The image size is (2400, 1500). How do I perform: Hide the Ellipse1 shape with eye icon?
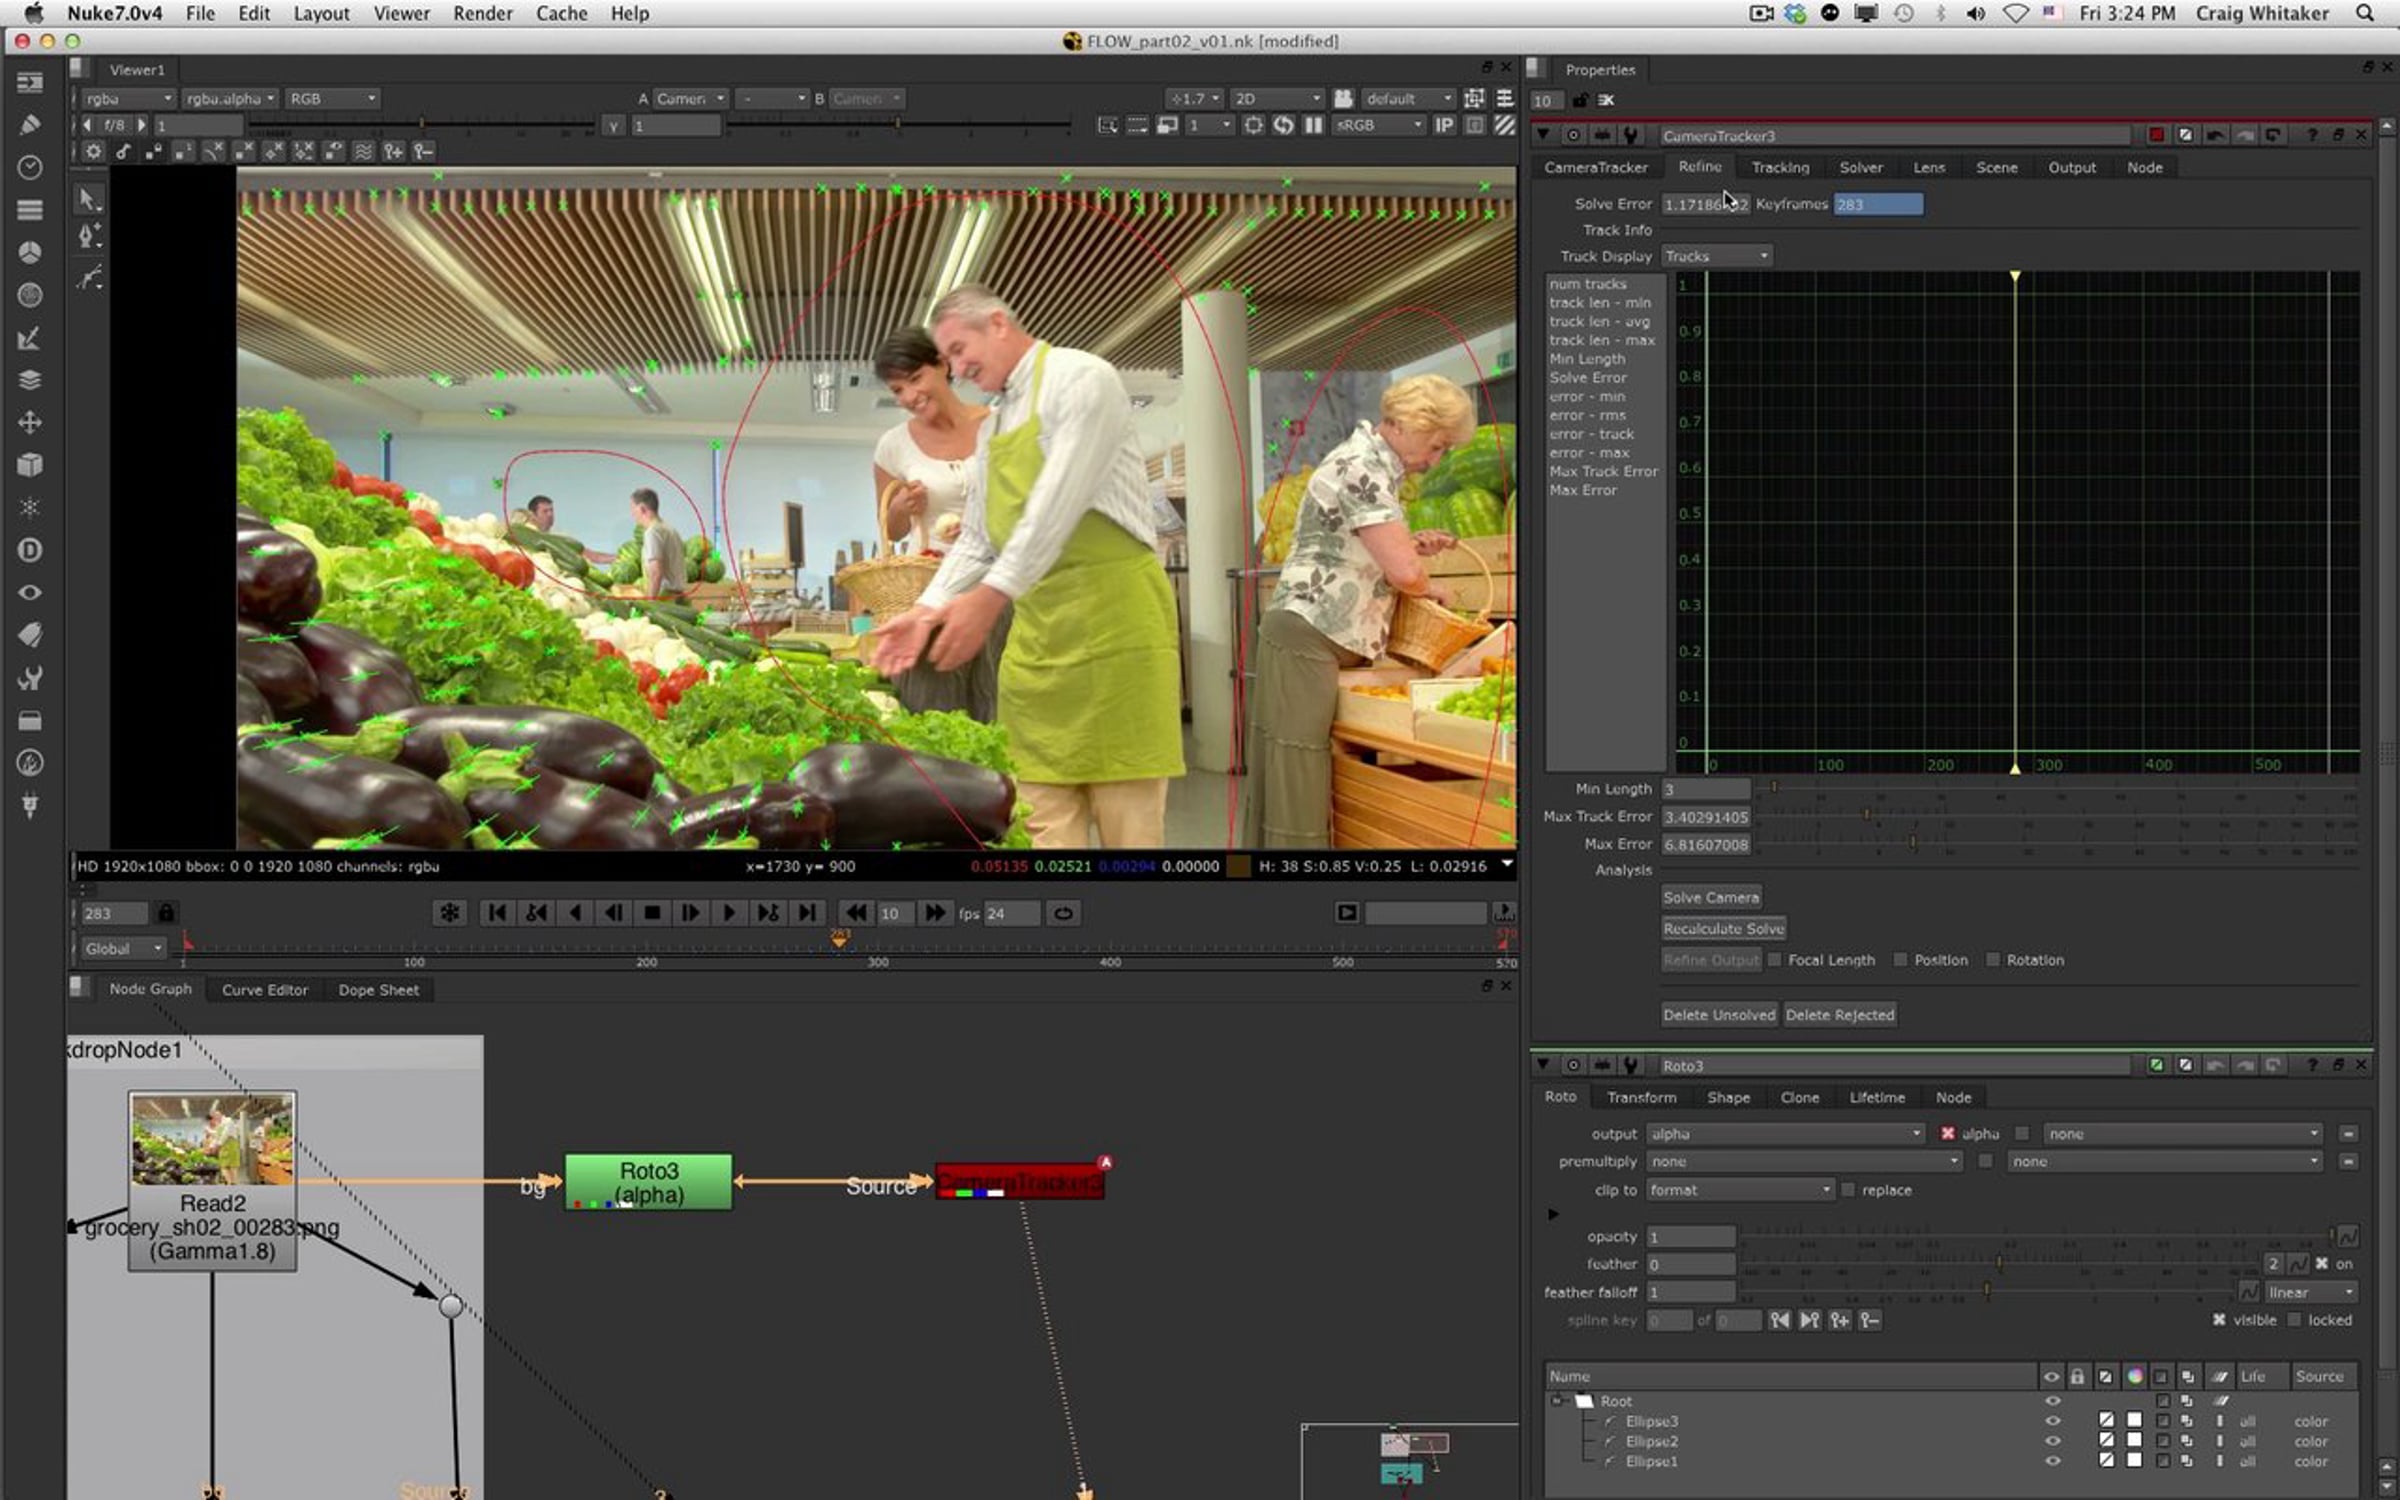(2052, 1461)
